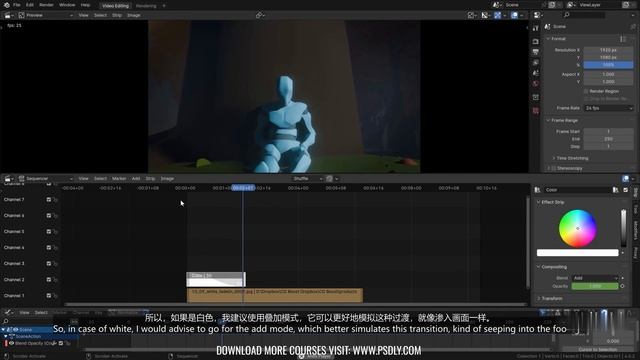The width and height of the screenshot is (640, 360).
Task: Click the white color swatch bar
Action: (x=578, y=253)
